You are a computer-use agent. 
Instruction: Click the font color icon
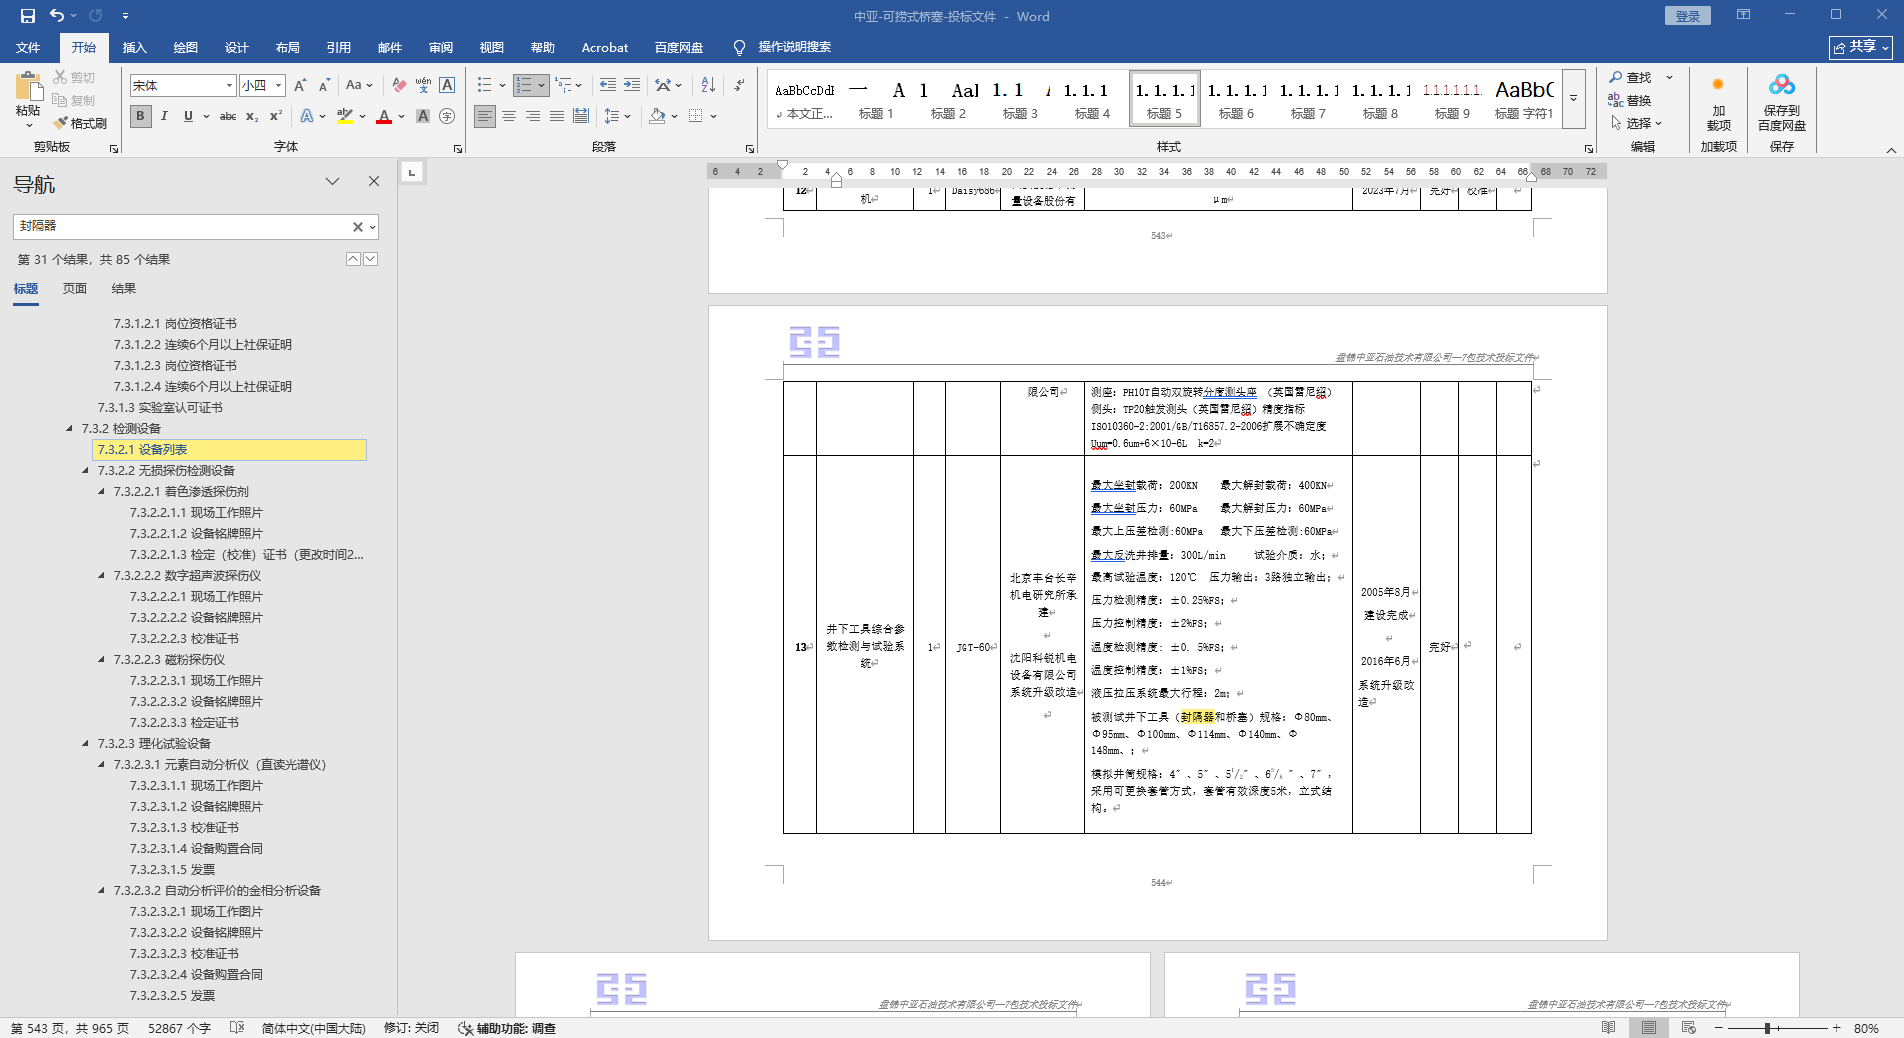pos(384,117)
